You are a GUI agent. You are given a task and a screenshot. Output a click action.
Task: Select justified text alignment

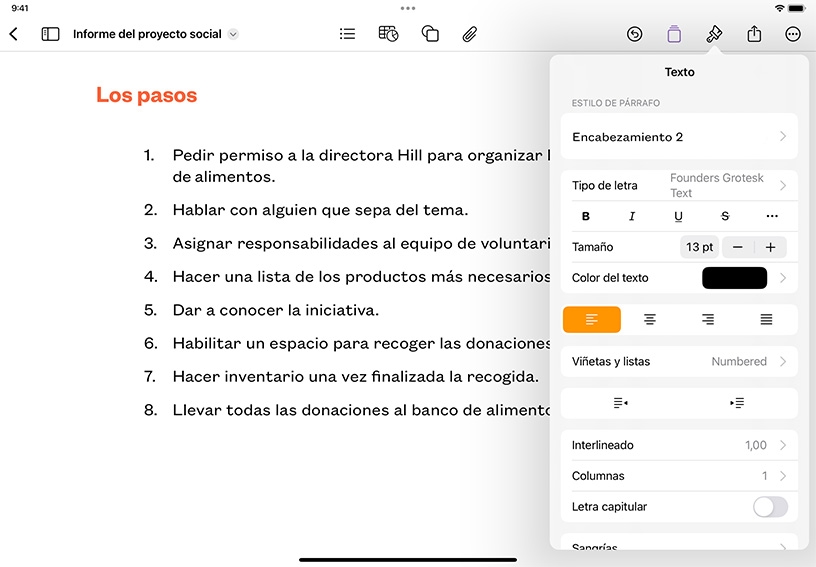[766, 319]
